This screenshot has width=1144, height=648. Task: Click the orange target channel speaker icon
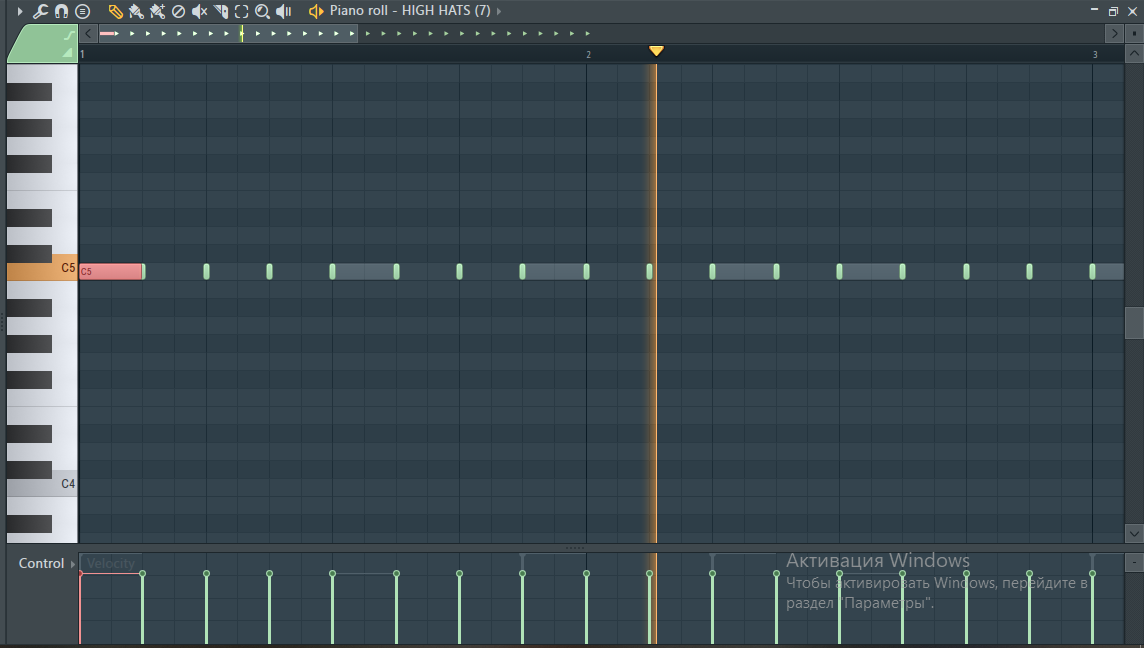coord(315,11)
